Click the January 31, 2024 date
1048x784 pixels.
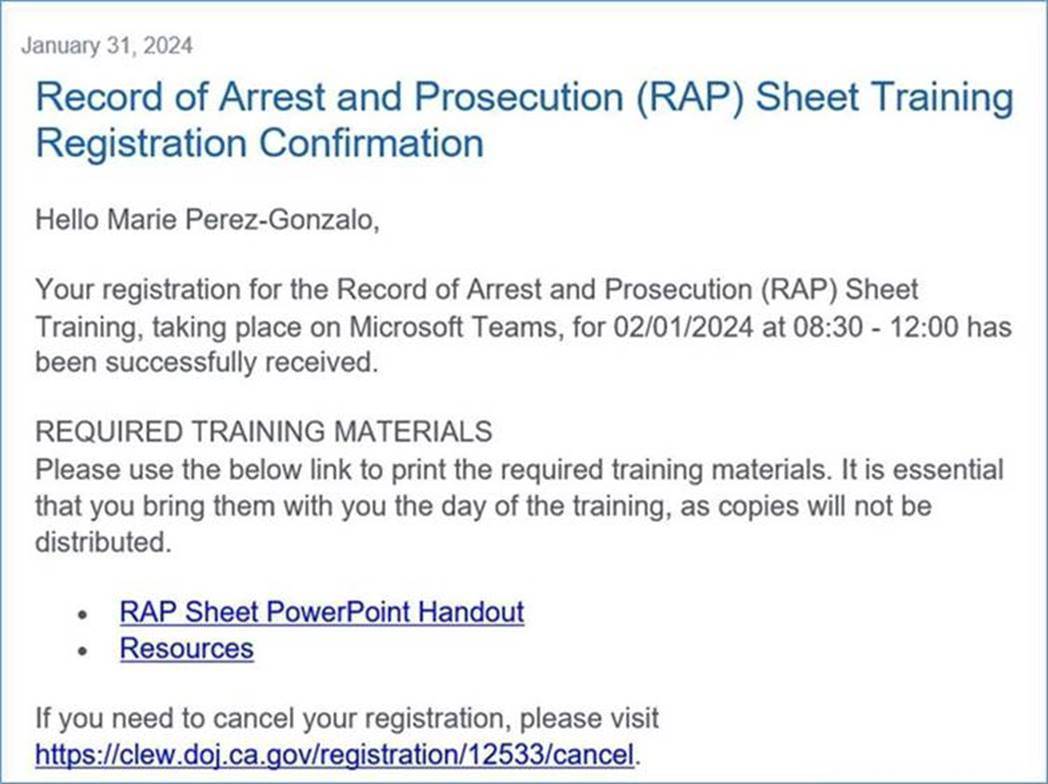click(106, 46)
